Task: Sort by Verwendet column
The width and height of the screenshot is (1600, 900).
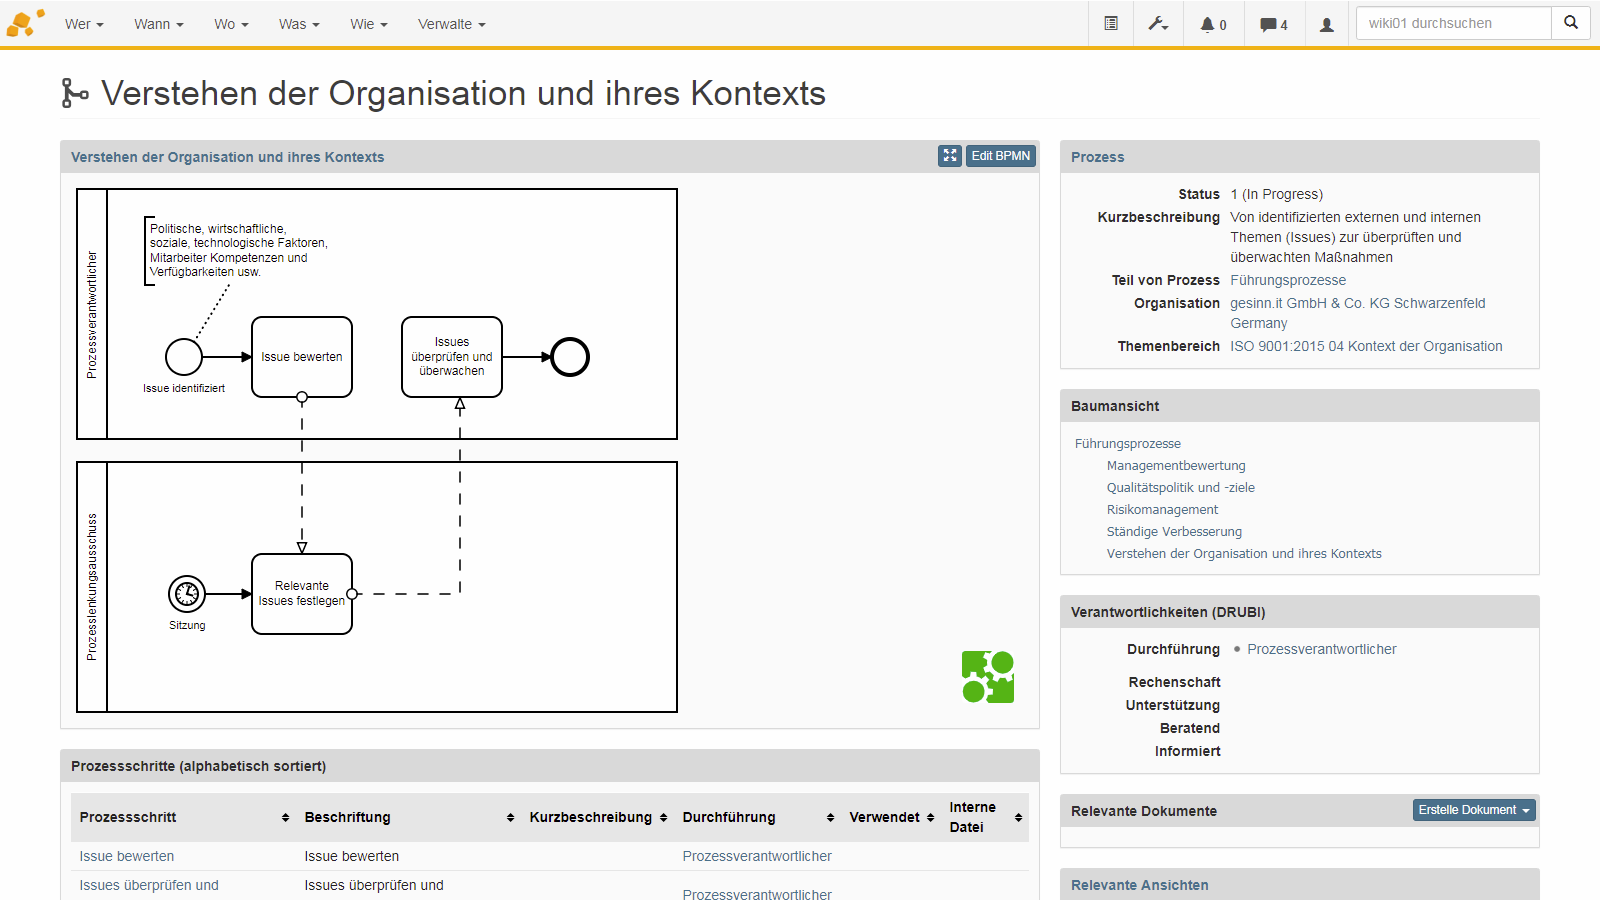Action: 930,817
